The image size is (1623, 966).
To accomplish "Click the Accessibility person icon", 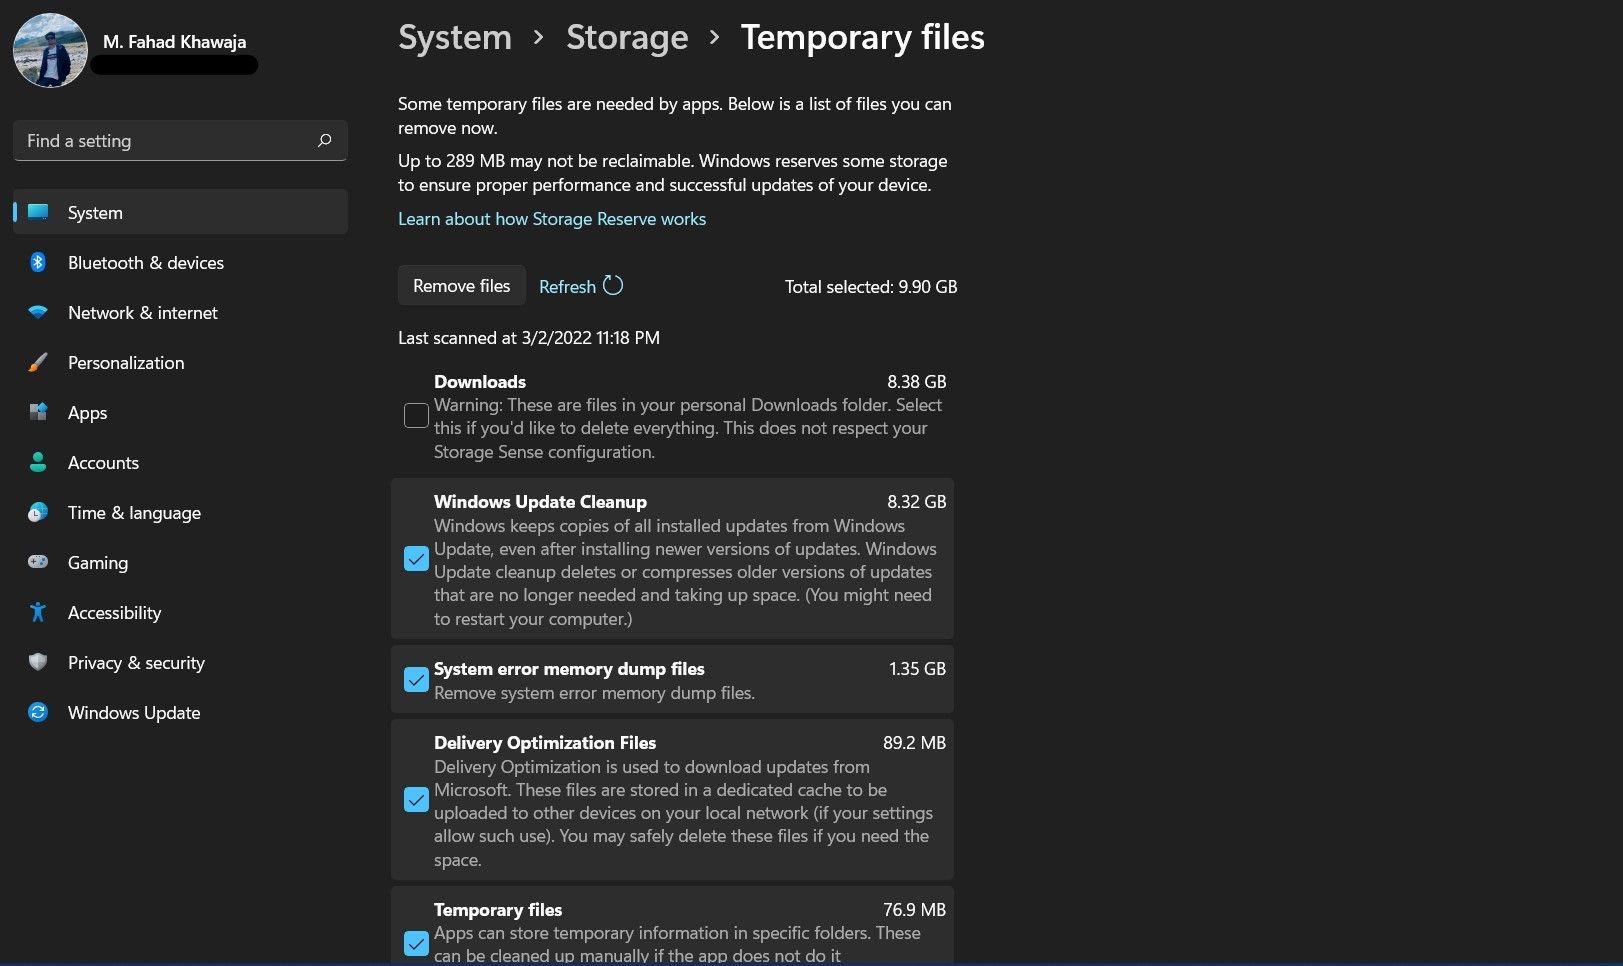I will tap(38, 612).
